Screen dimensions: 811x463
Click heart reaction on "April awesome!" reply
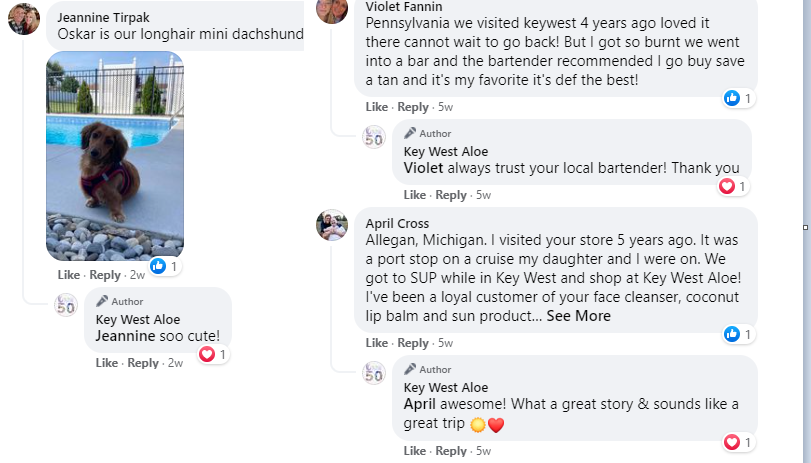(x=732, y=442)
